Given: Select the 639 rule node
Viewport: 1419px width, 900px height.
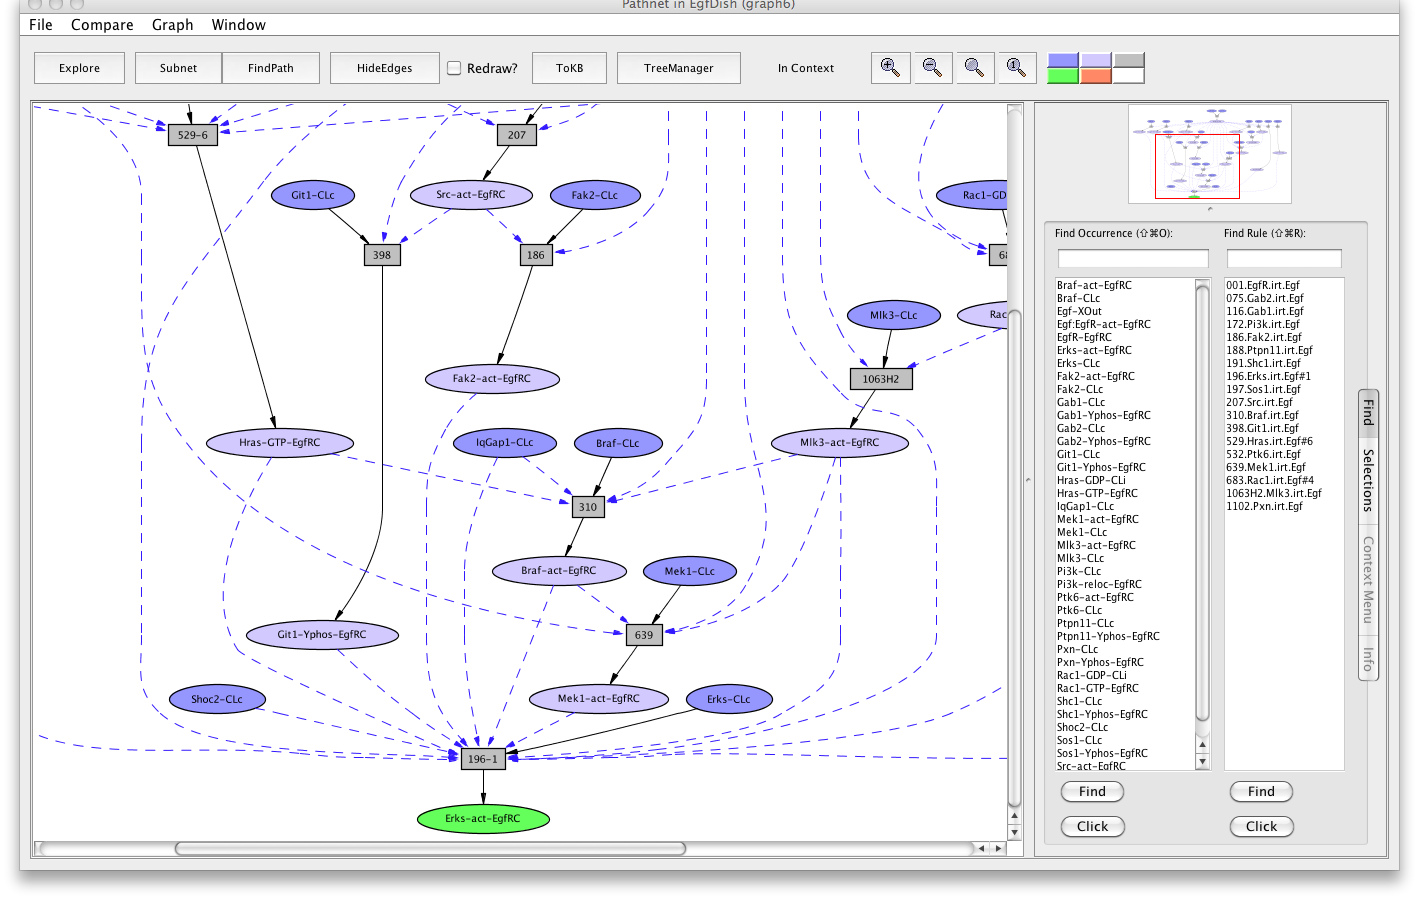Looking at the screenshot, I should coord(644,635).
